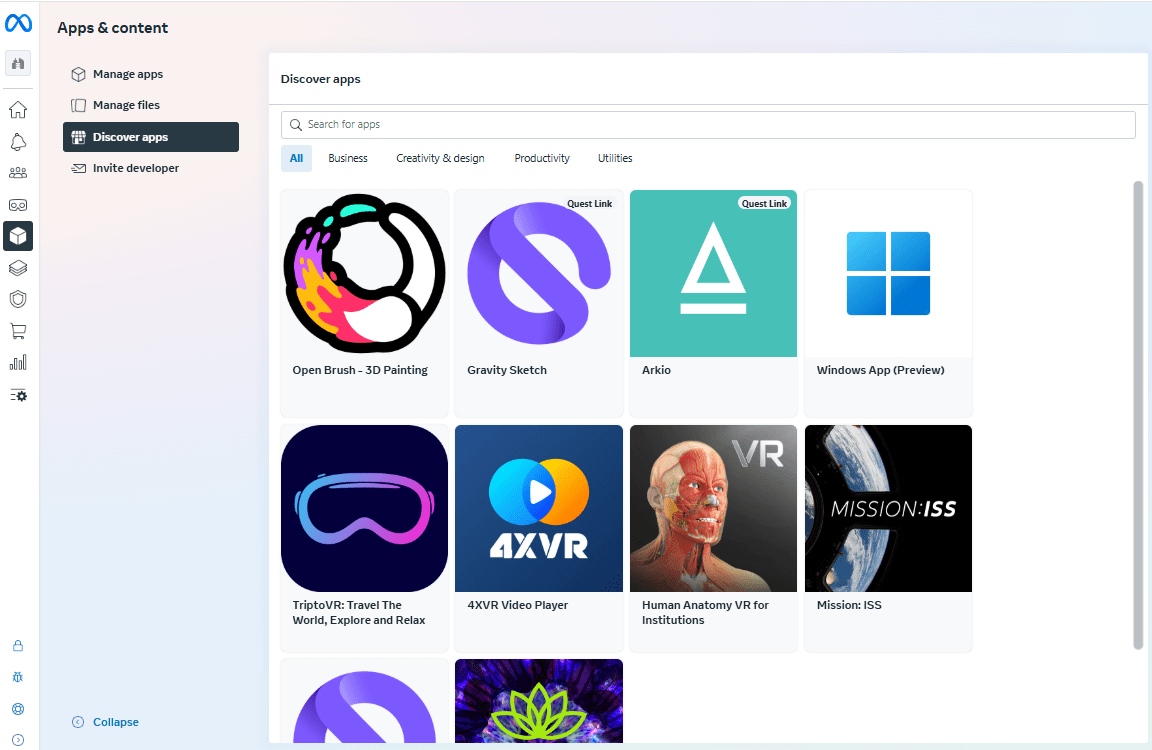Open the list settings gear icon
This screenshot has height=750, width=1152.
point(18,395)
